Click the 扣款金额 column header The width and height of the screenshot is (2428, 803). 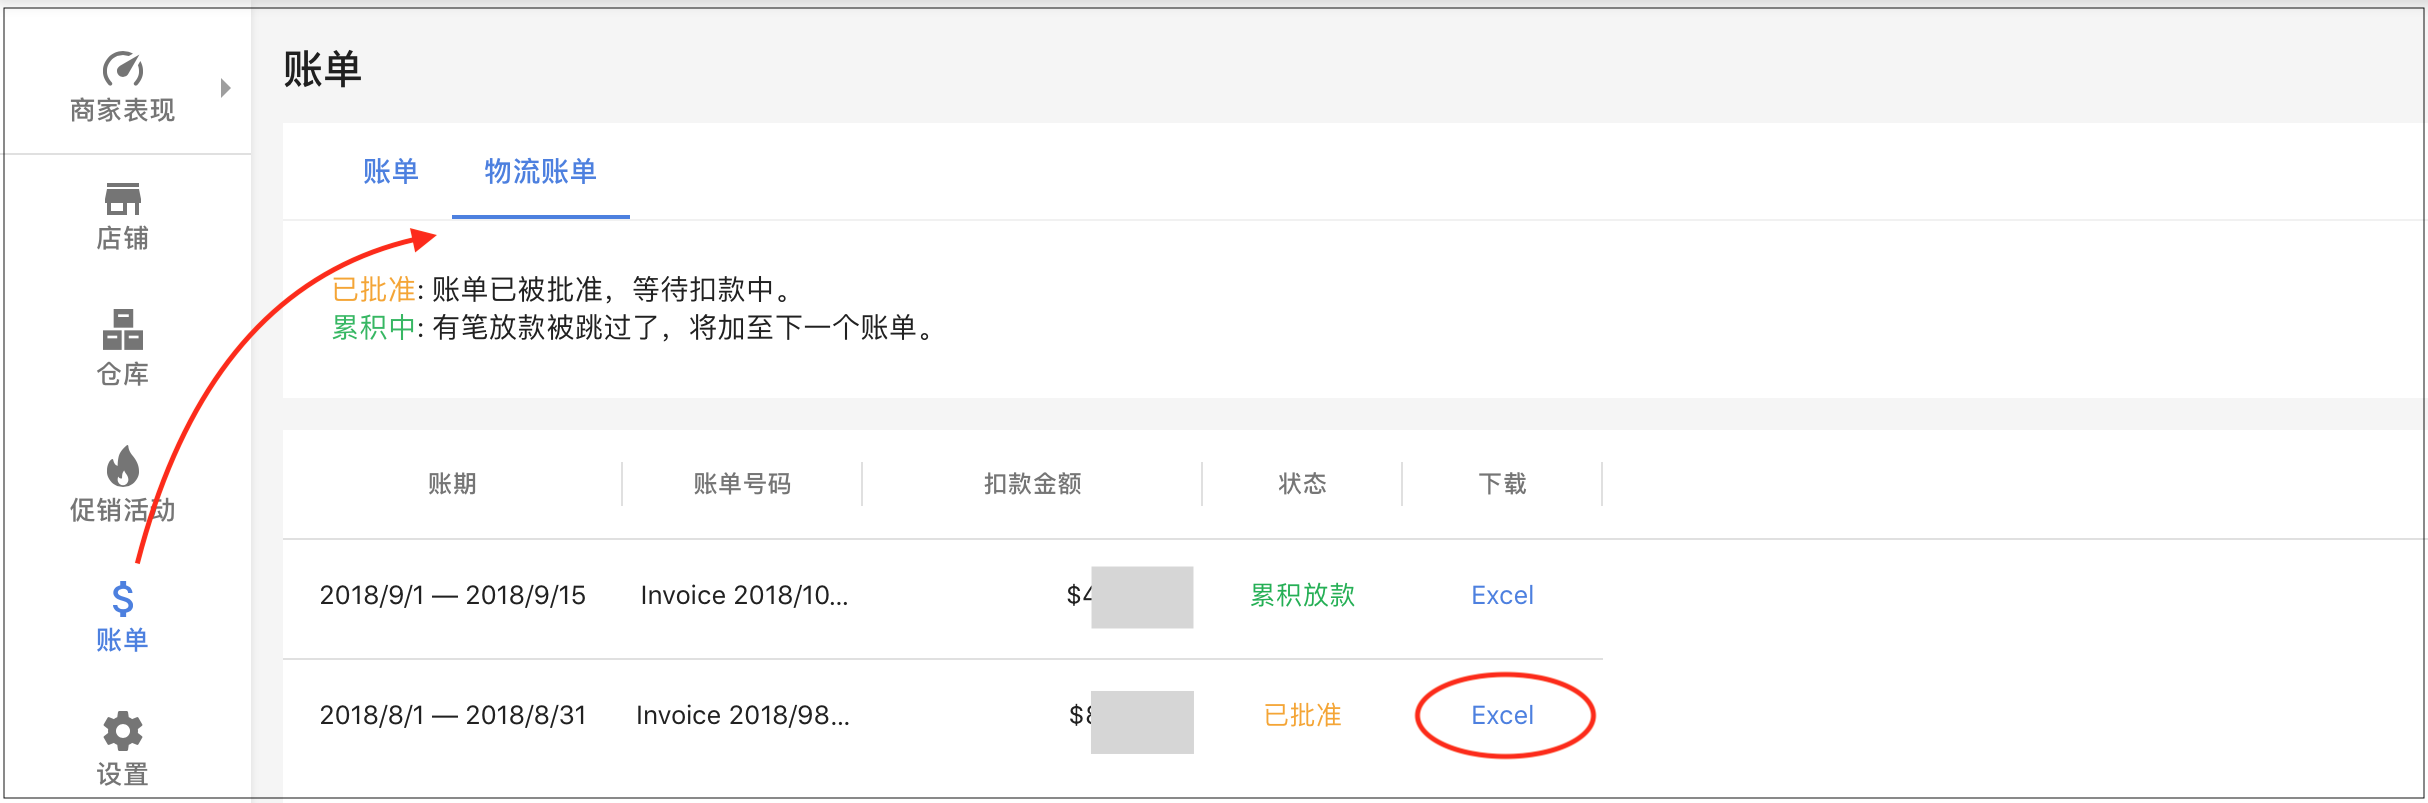pos(1032,484)
